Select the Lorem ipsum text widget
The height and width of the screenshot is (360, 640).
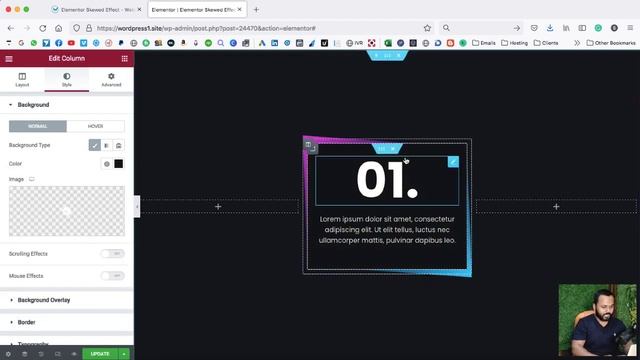[x=387, y=230]
